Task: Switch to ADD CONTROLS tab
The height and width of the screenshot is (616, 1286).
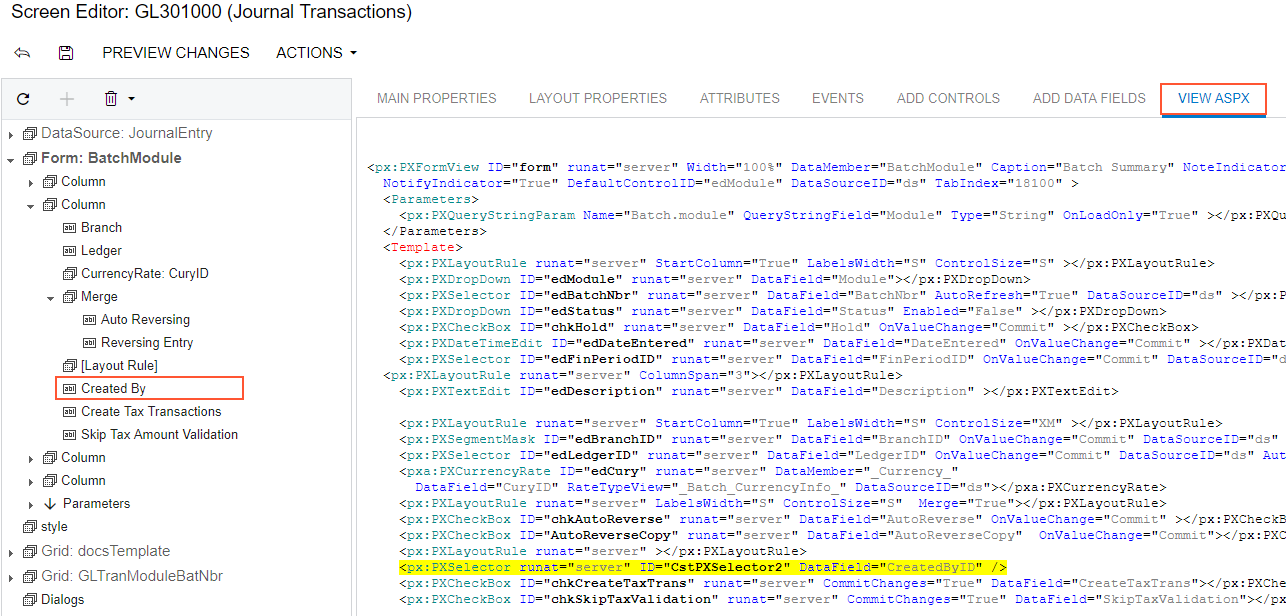Action: coord(948,98)
